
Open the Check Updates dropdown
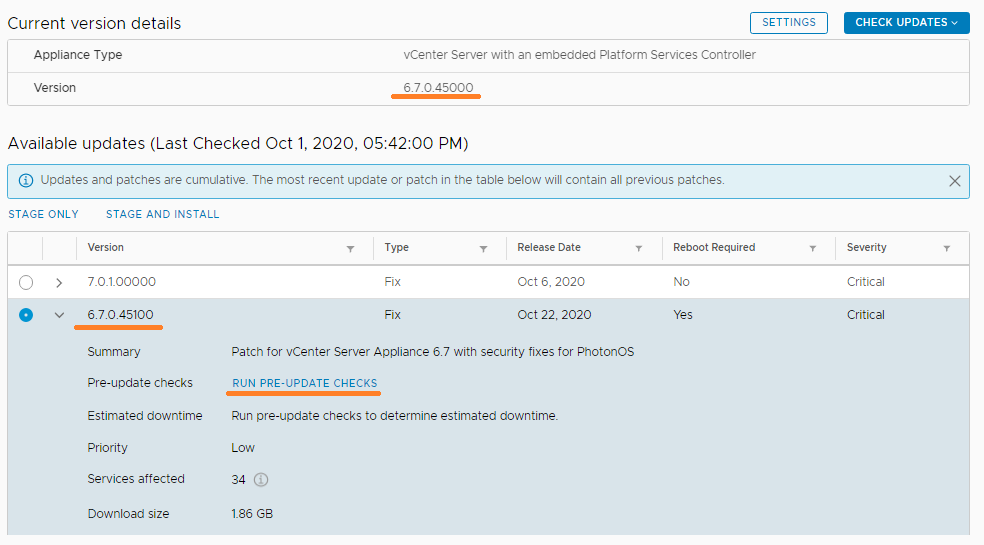coord(906,22)
